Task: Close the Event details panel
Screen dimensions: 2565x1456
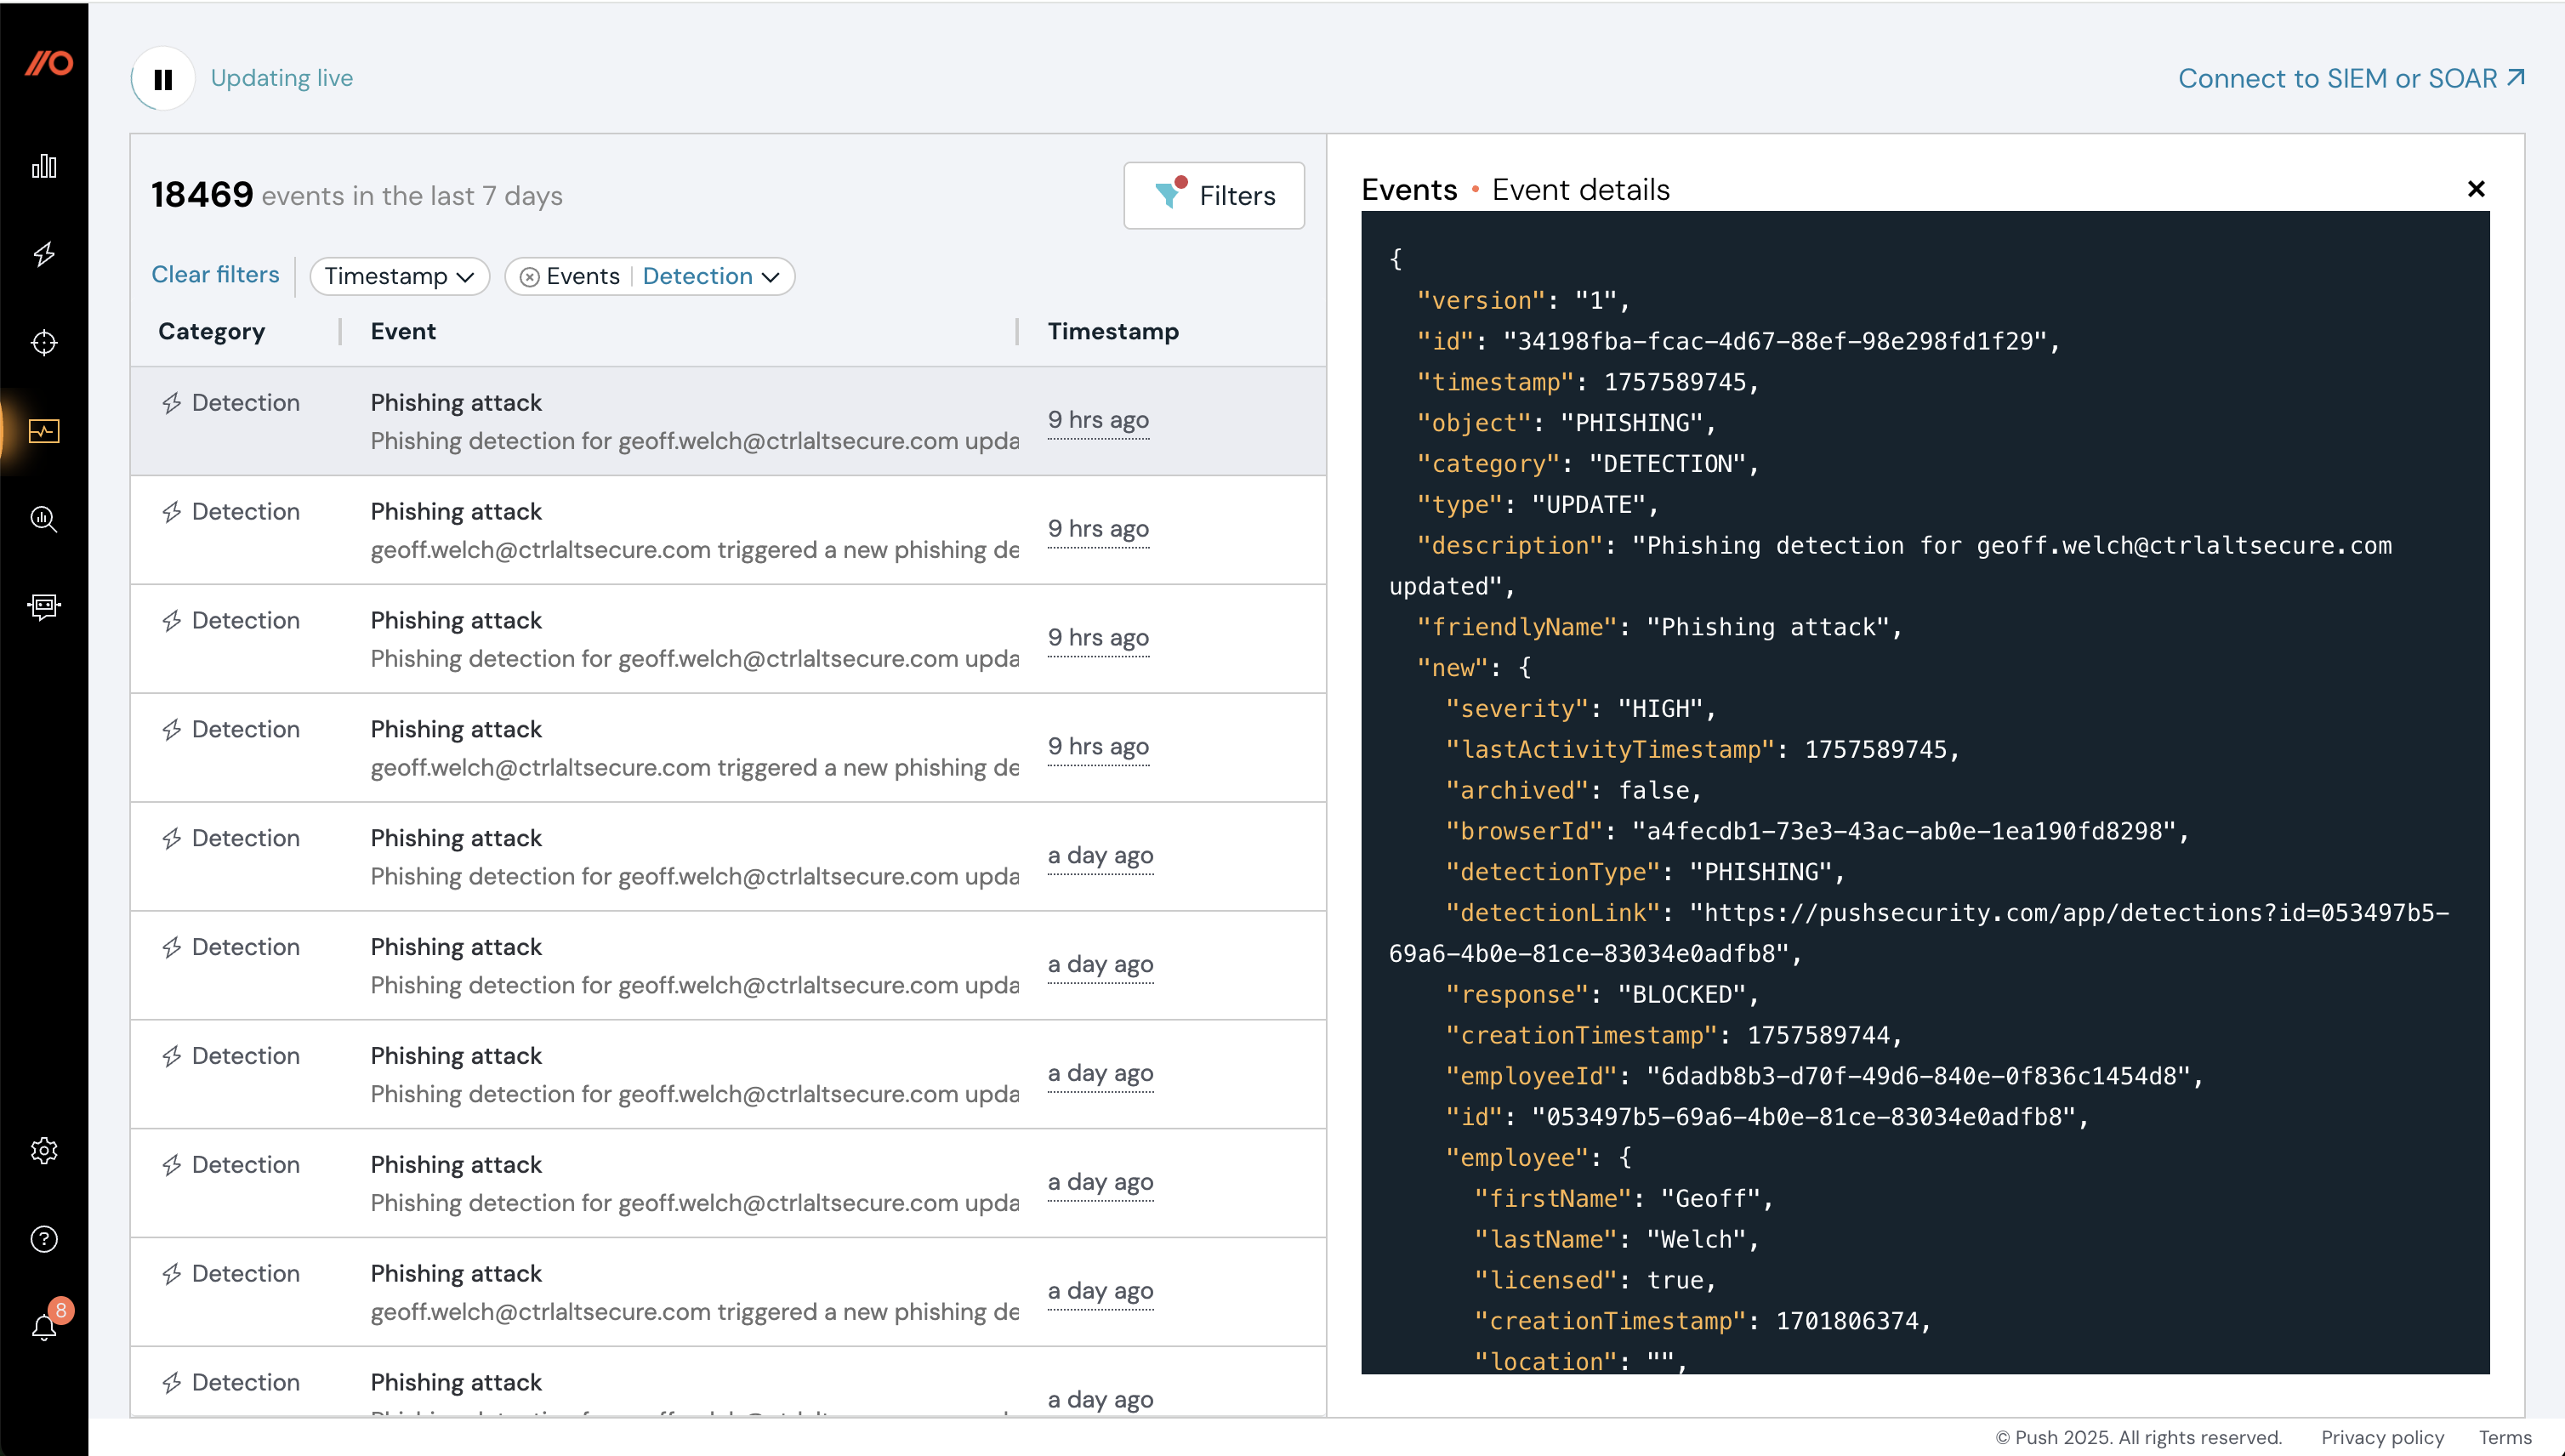Action: tap(2475, 189)
